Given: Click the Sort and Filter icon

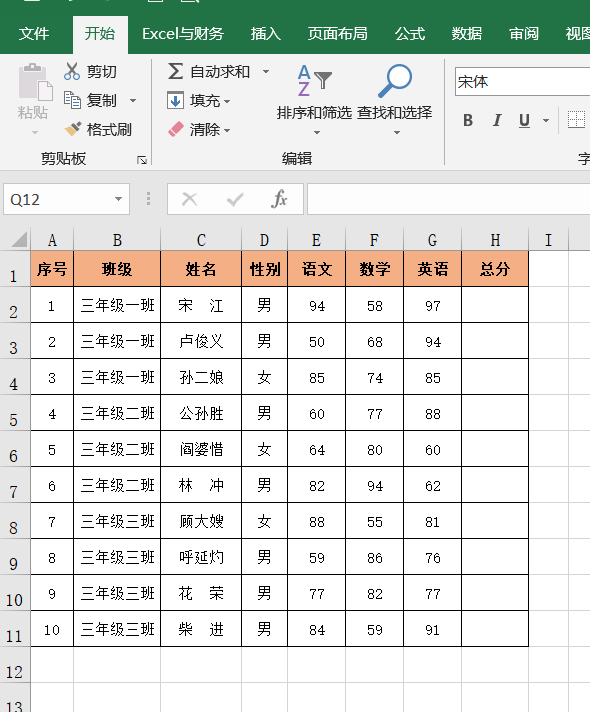Looking at the screenshot, I should point(314,81).
